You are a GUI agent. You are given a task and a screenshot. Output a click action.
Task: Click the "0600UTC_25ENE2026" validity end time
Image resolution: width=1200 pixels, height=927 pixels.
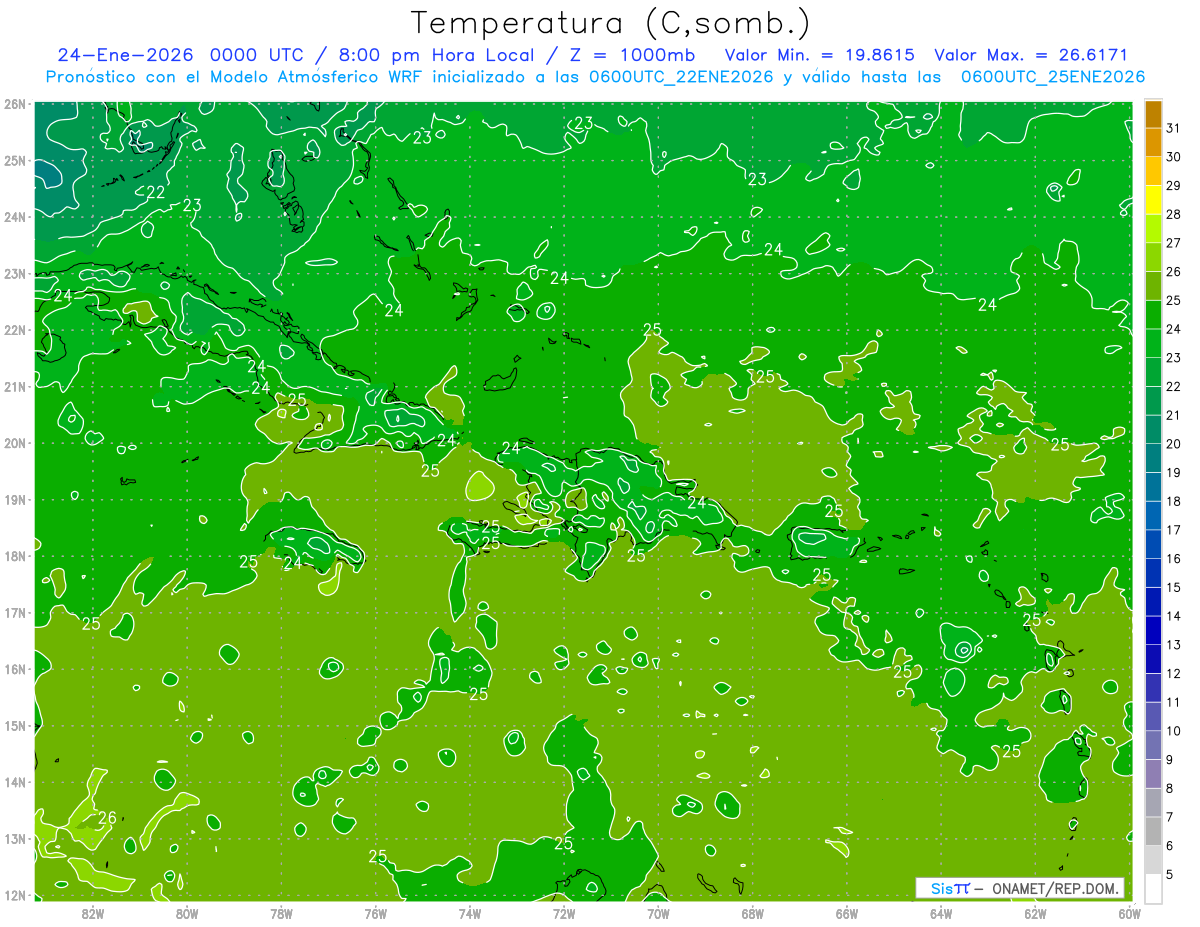[x=1053, y=77]
